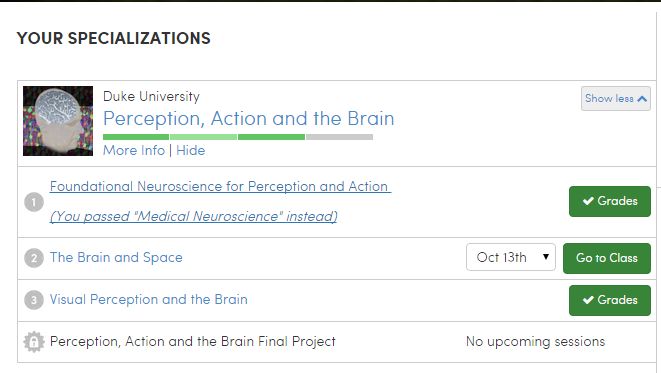Click the You passed Medical Neuroscience instead link

pyautogui.click(x=193, y=217)
